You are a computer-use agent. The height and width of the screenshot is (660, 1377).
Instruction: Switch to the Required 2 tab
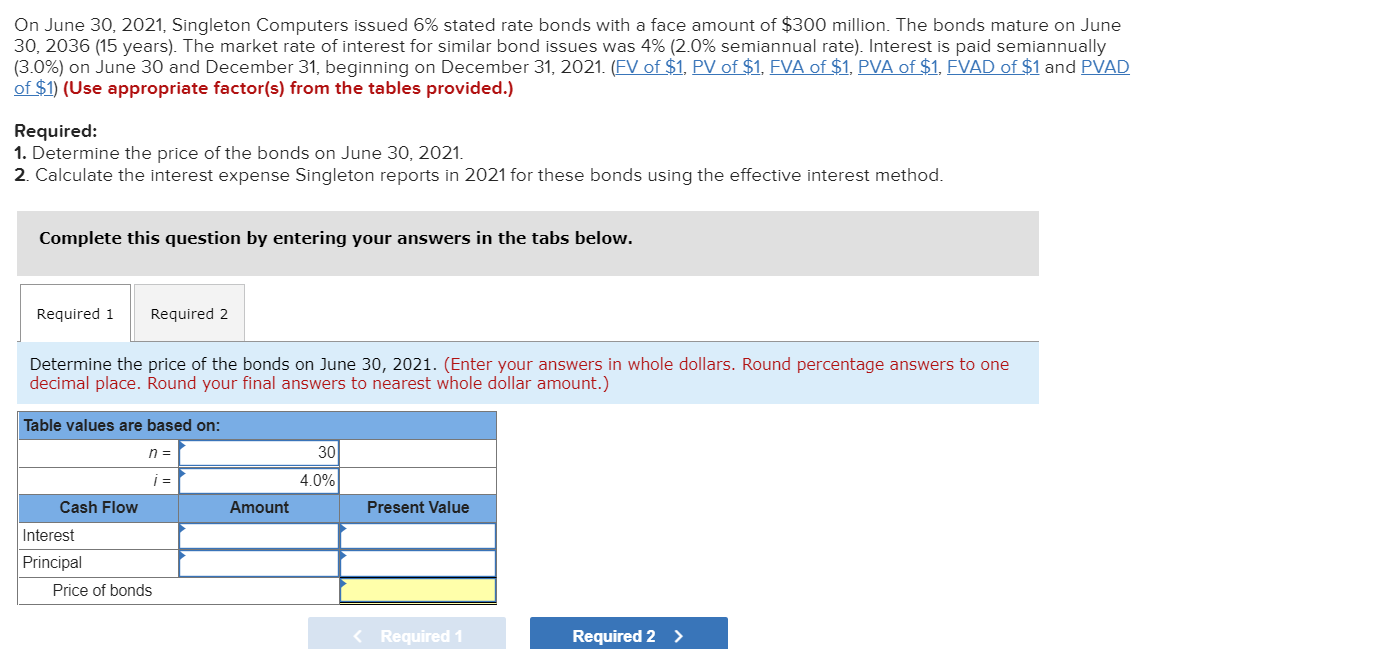pos(188,313)
